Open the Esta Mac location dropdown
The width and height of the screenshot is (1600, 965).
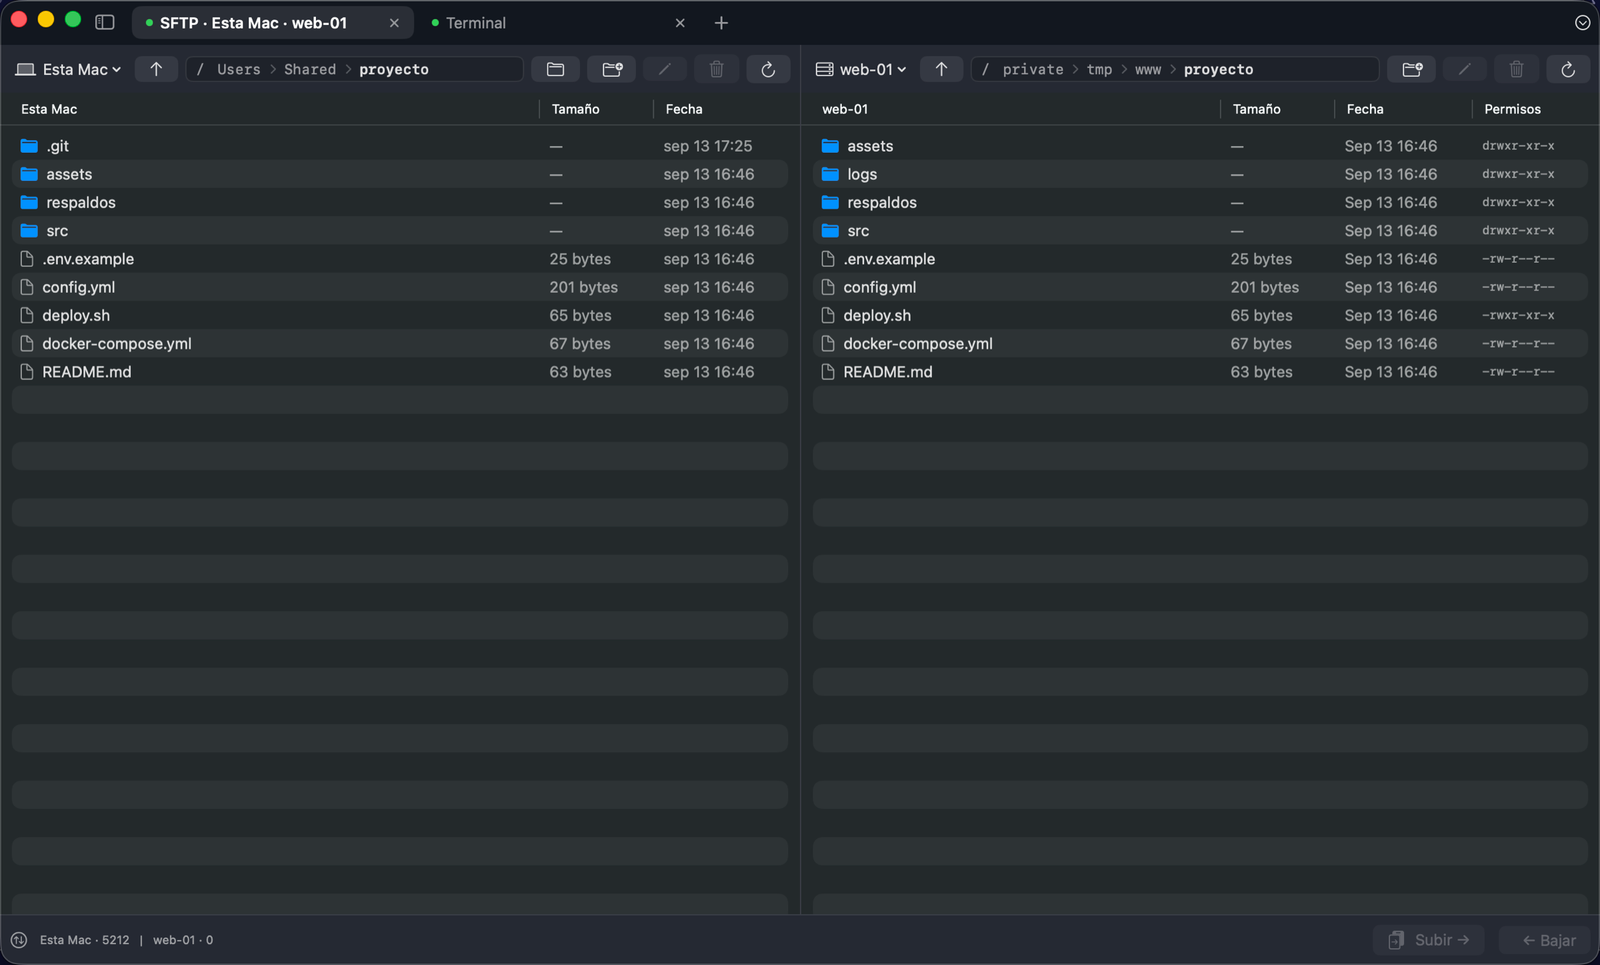[68, 69]
